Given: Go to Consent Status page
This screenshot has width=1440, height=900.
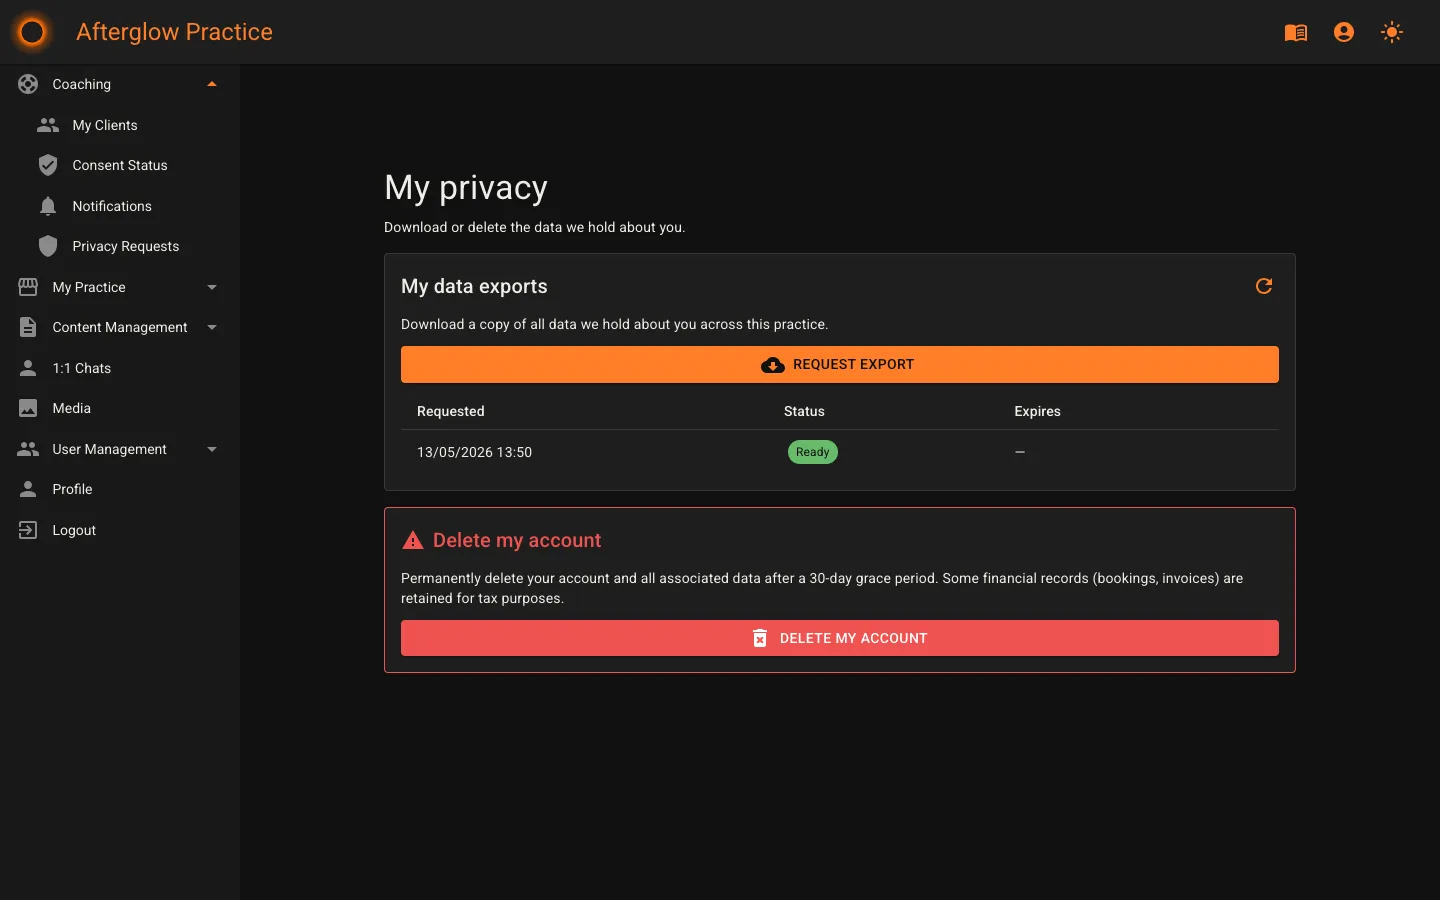Looking at the screenshot, I should 120,165.
